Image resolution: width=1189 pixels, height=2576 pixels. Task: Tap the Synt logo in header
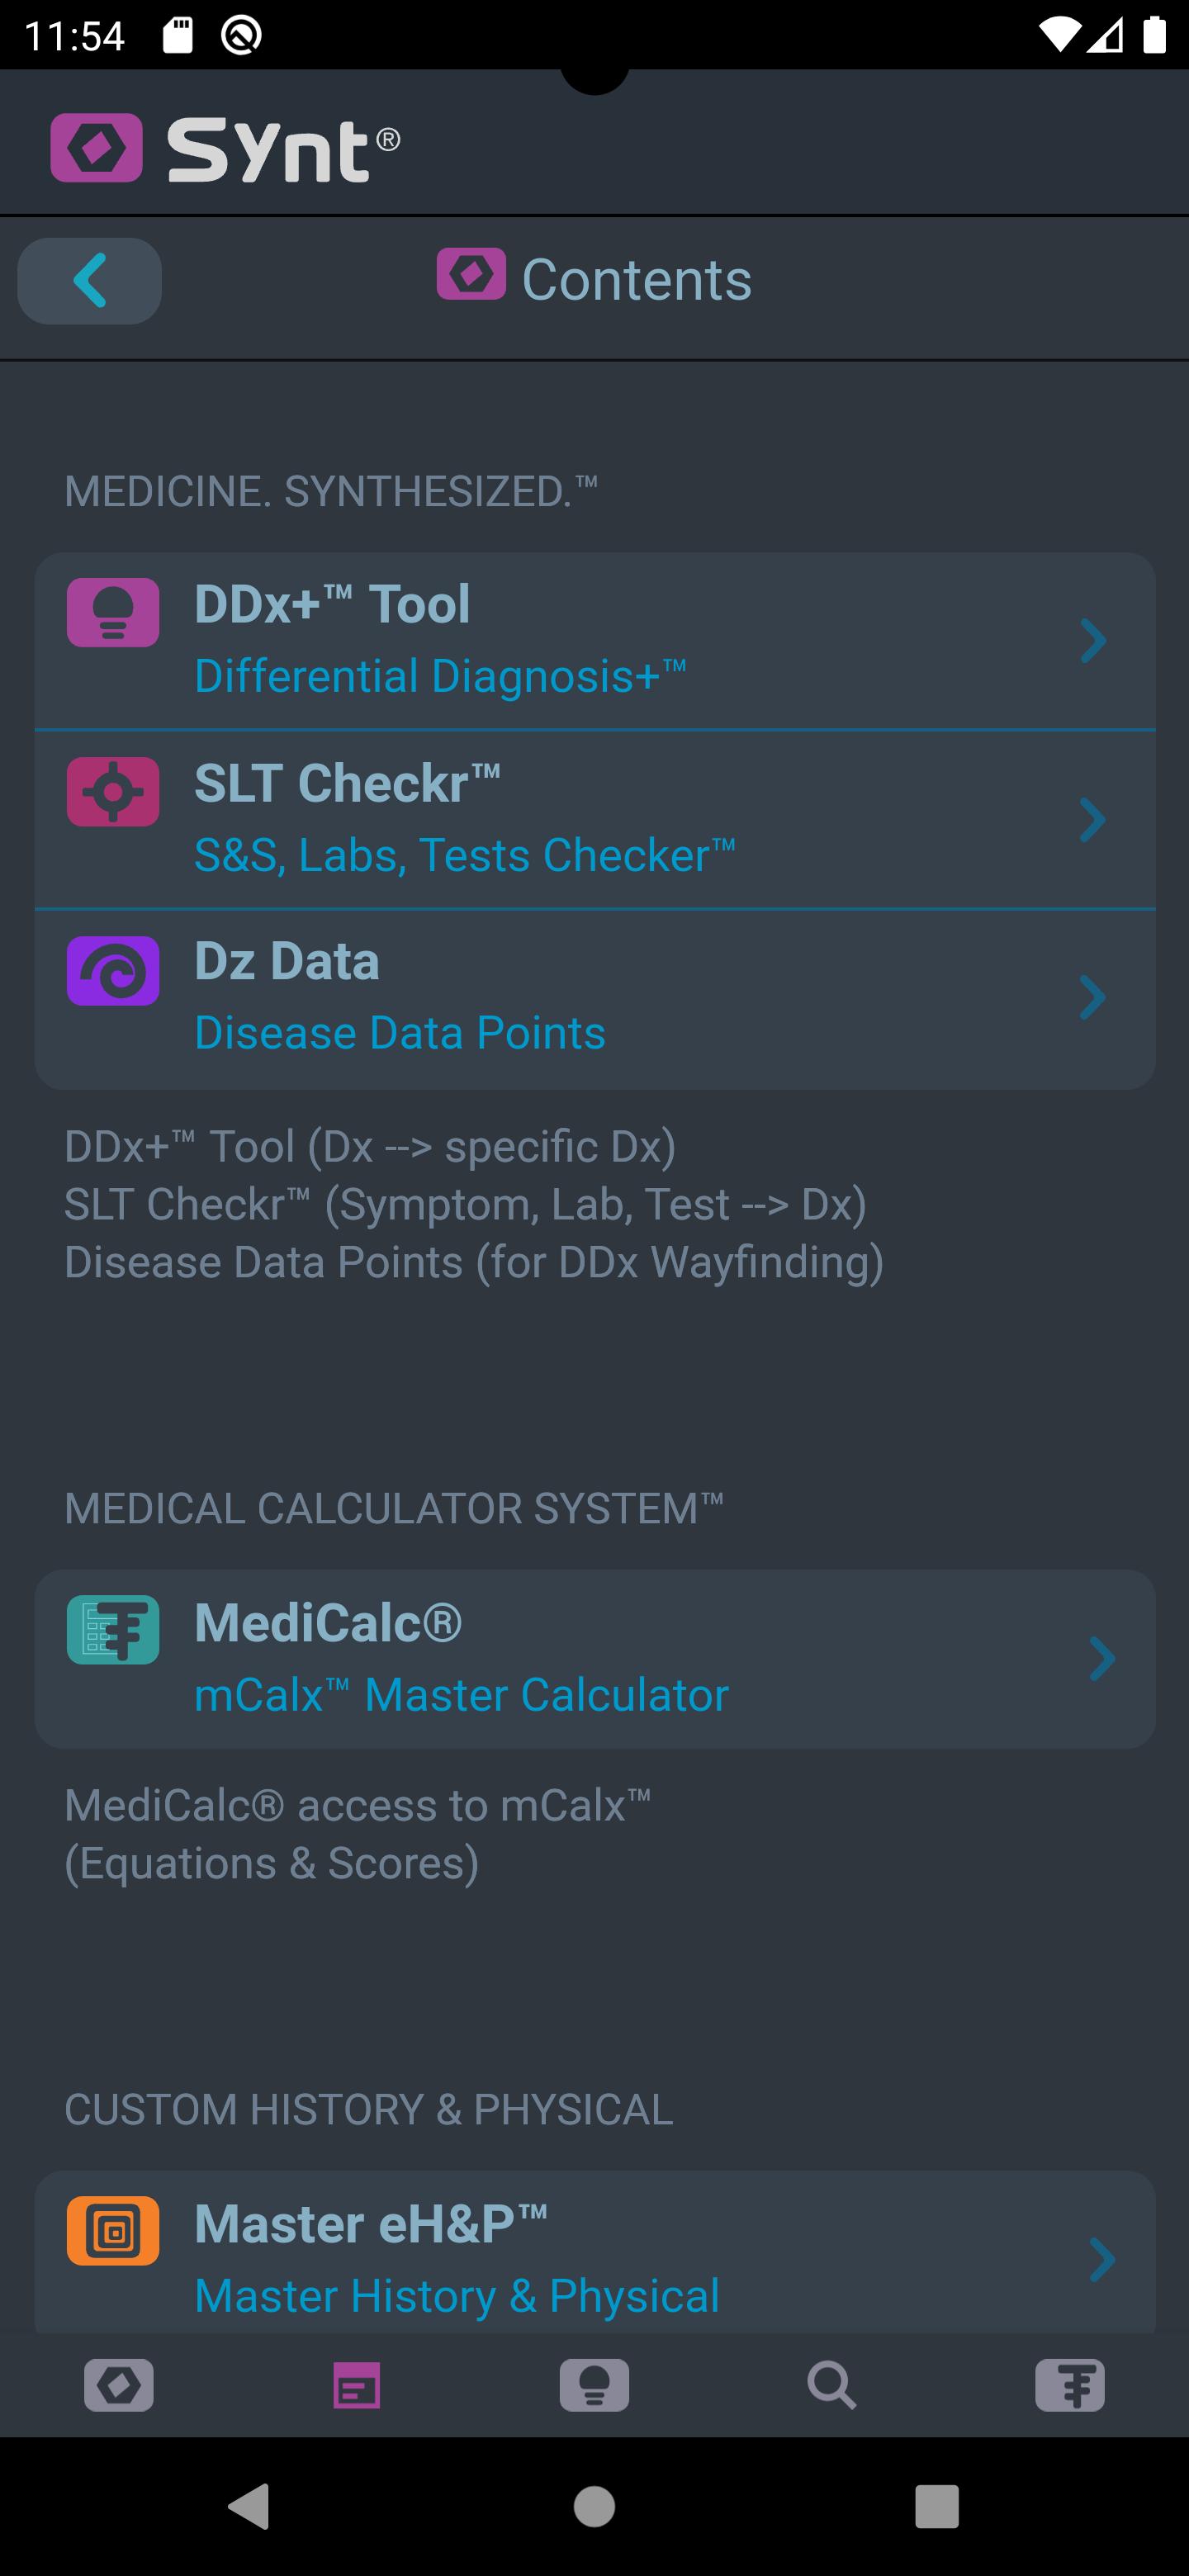[226, 148]
